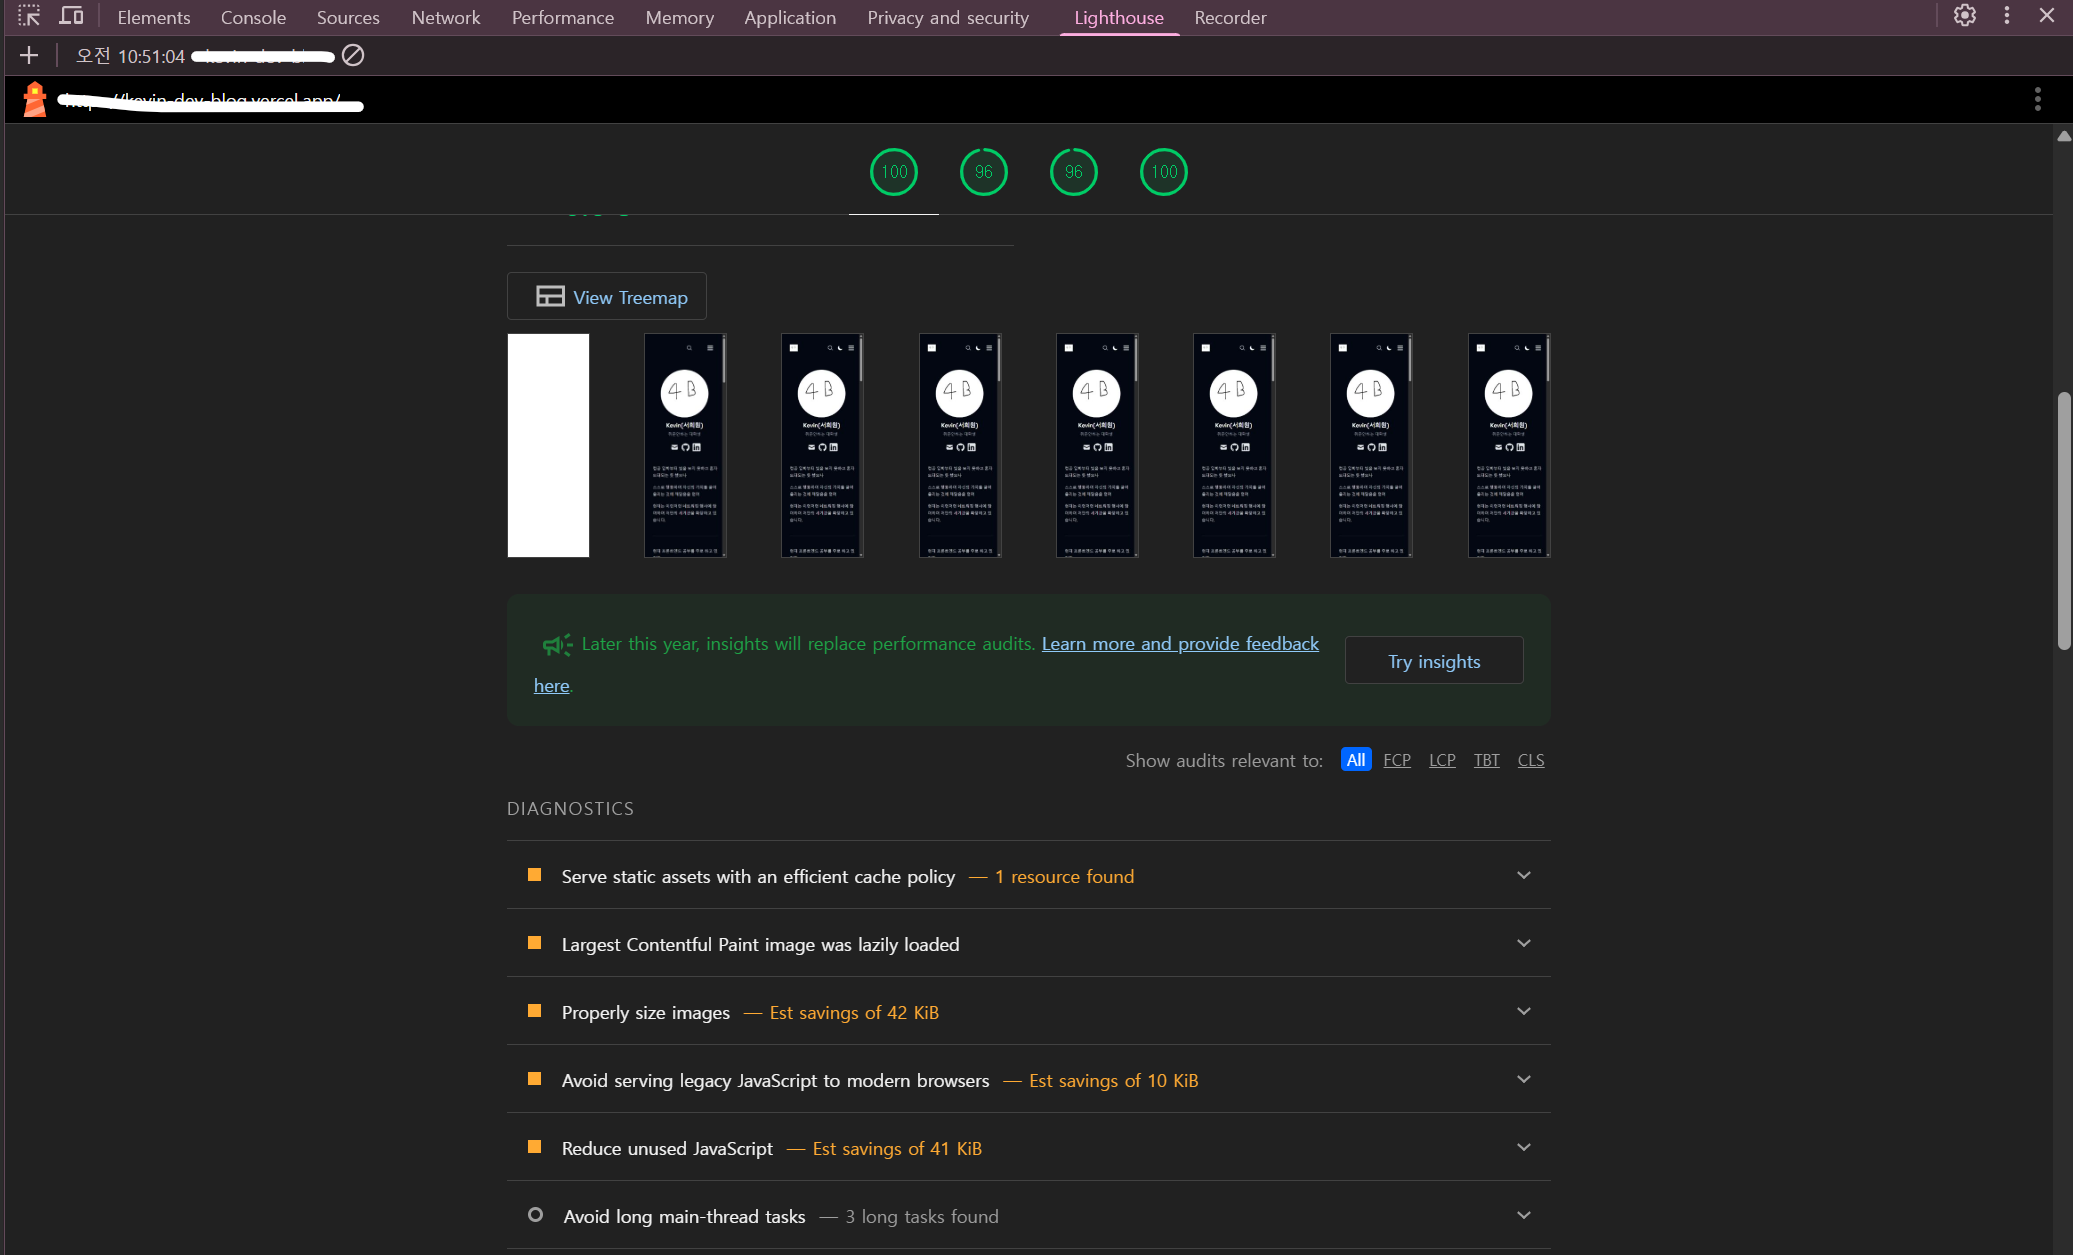Open DevTools settings gear

coord(1964,16)
